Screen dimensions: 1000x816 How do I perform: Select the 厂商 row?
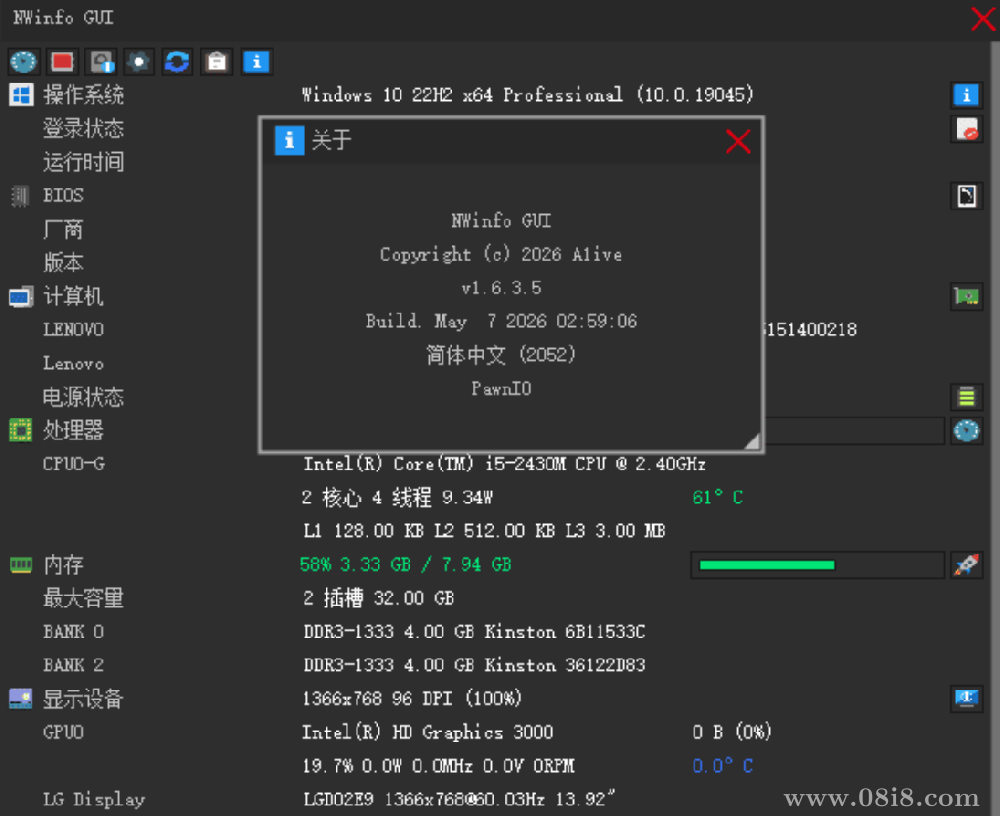tap(63, 229)
